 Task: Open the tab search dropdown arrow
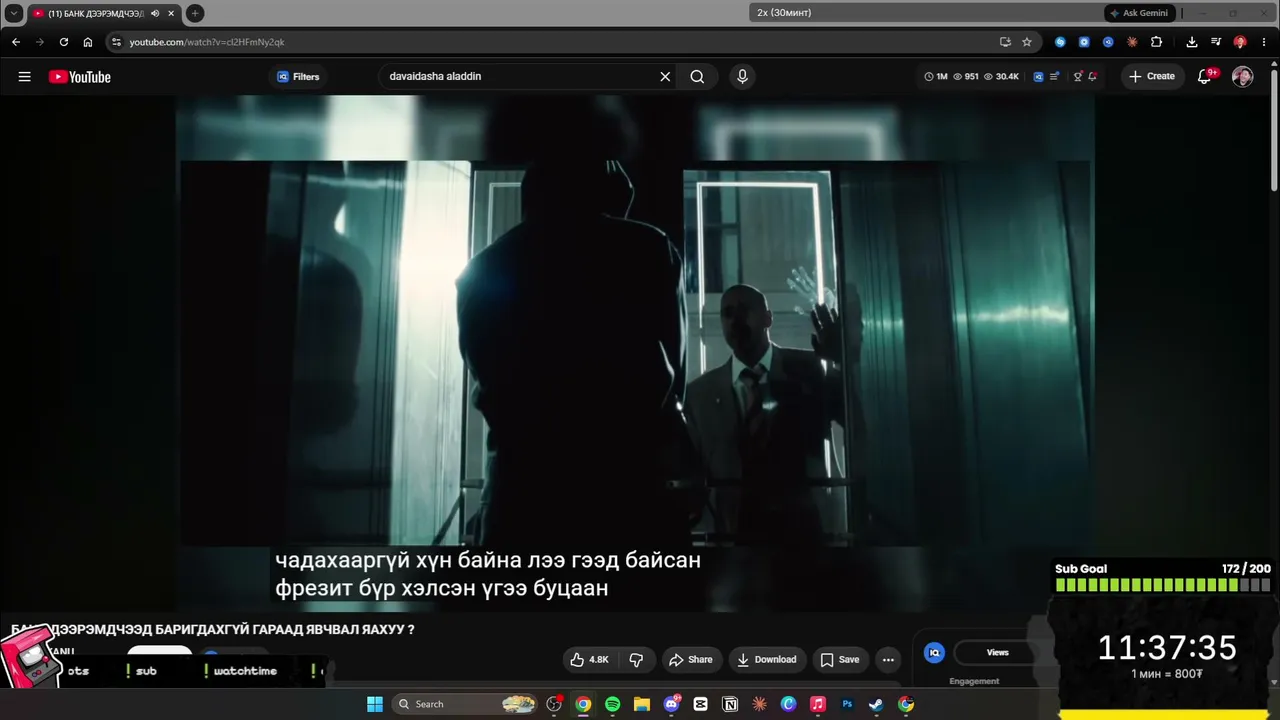coord(14,13)
